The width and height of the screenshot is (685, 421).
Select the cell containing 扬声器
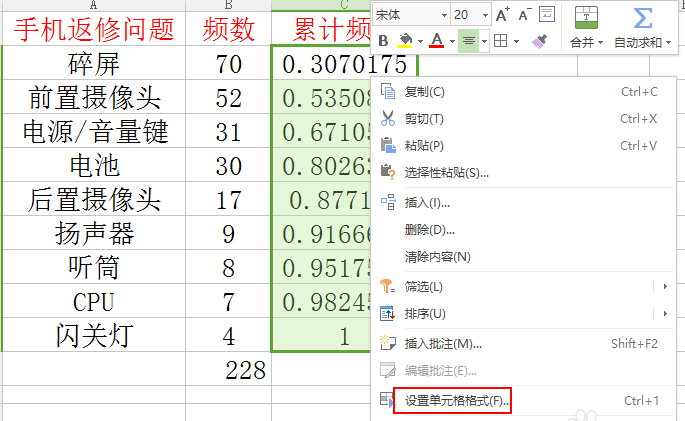tap(94, 233)
